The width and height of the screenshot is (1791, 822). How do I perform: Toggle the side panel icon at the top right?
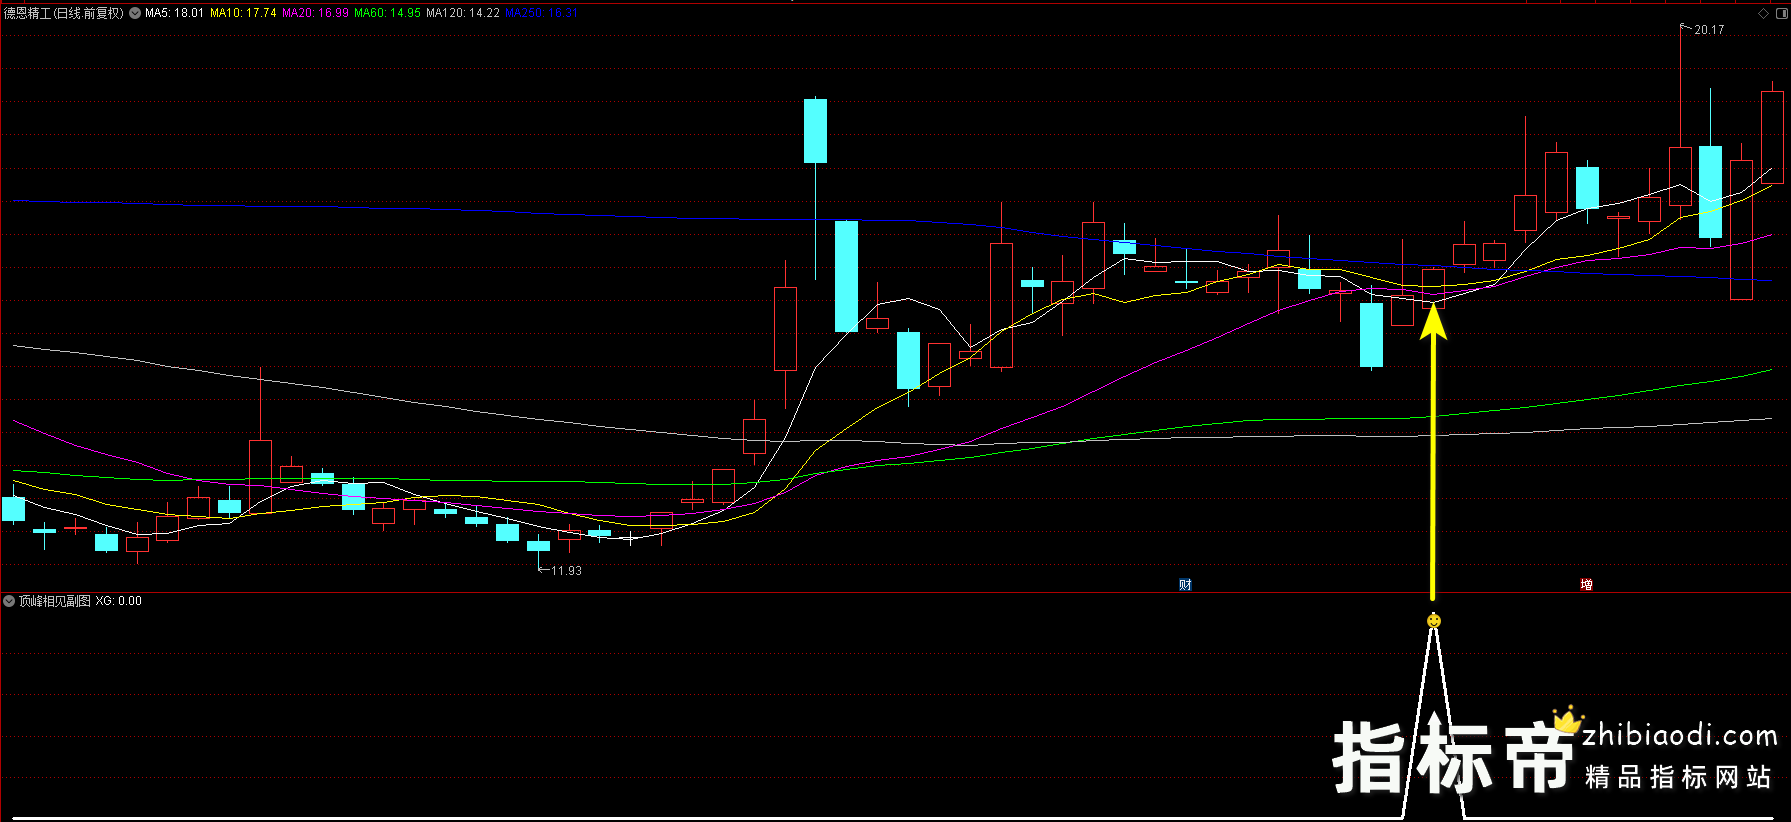[1781, 13]
